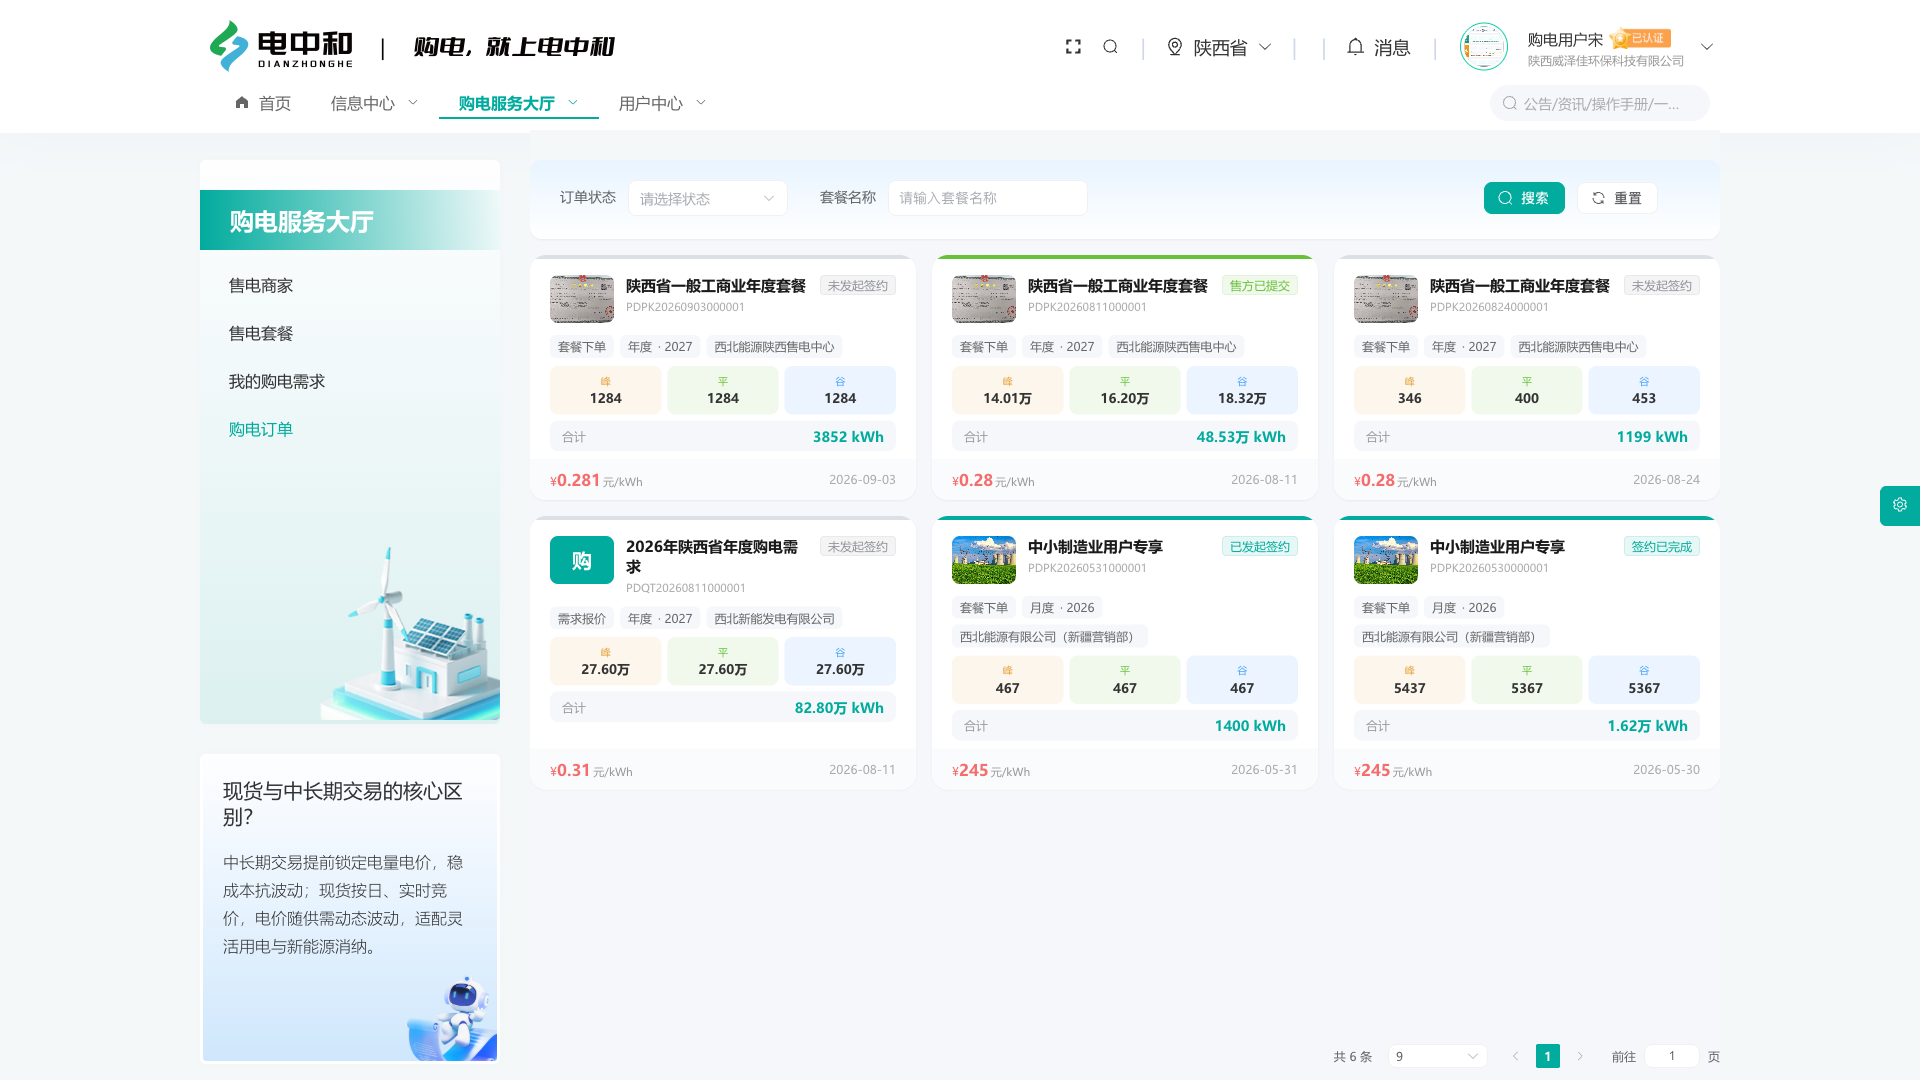1920x1080 pixels.
Task: Click the 签约已完成 status tag
Action: pyautogui.click(x=1662, y=547)
